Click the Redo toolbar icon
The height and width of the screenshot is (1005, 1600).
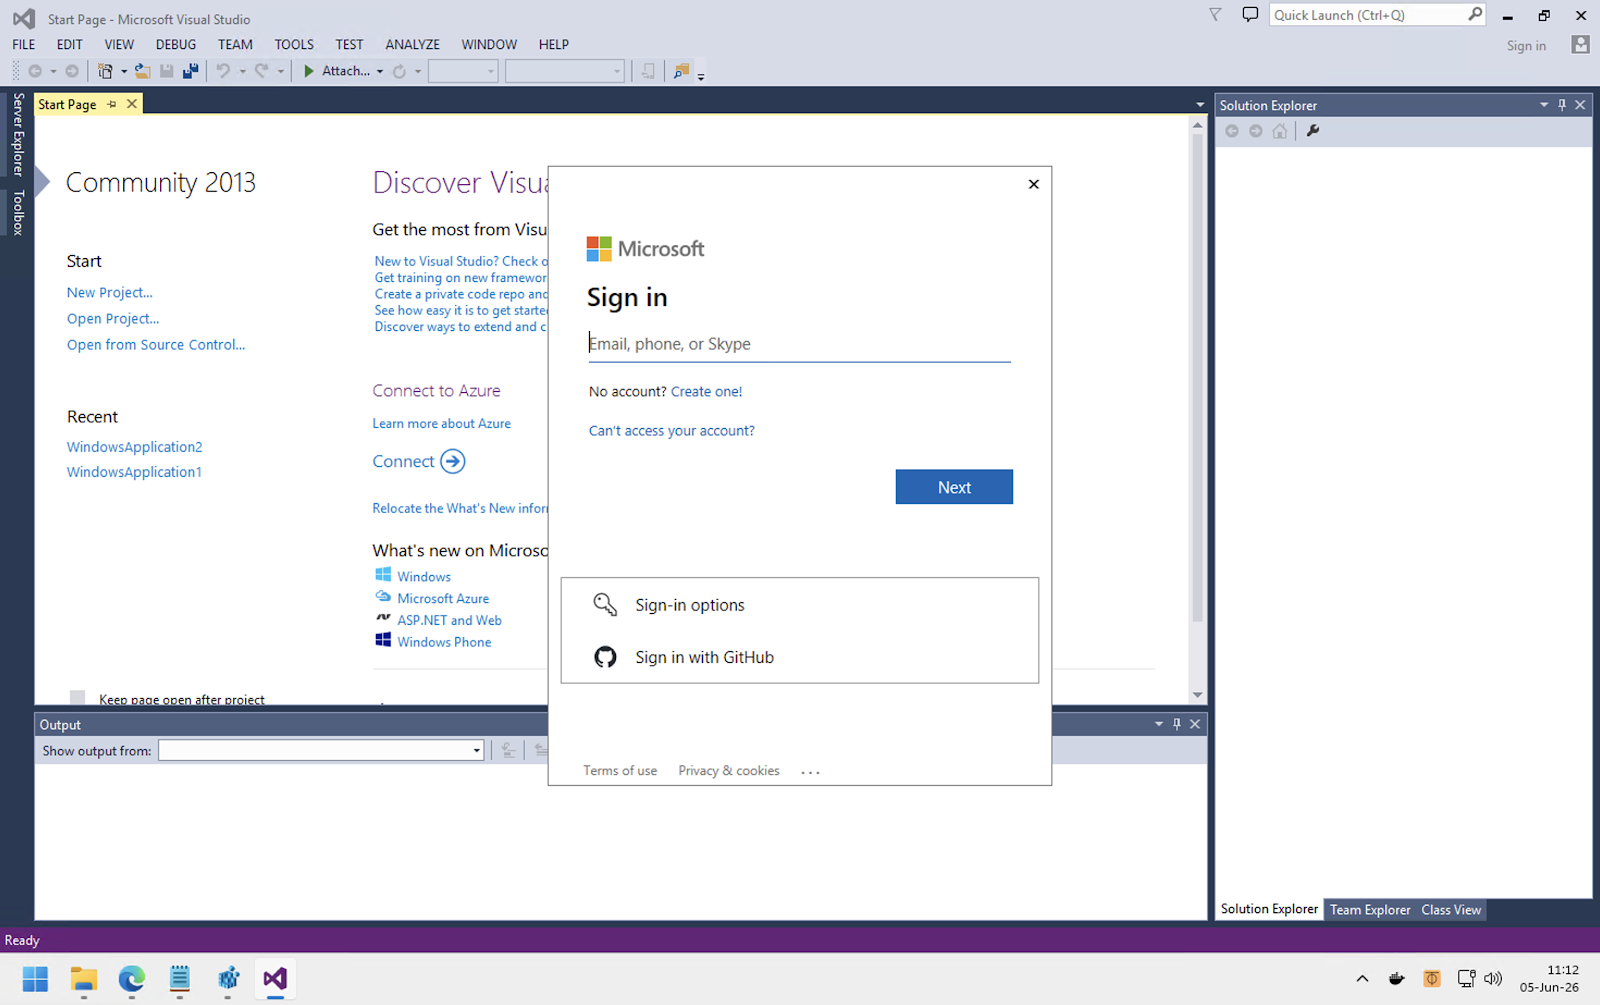261,71
